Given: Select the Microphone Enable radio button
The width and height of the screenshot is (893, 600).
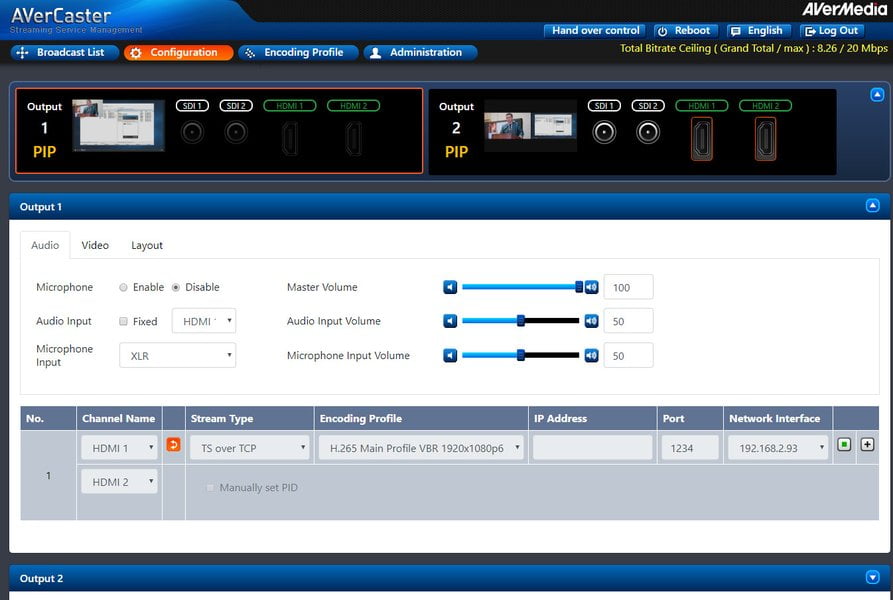Looking at the screenshot, I should (x=123, y=287).
